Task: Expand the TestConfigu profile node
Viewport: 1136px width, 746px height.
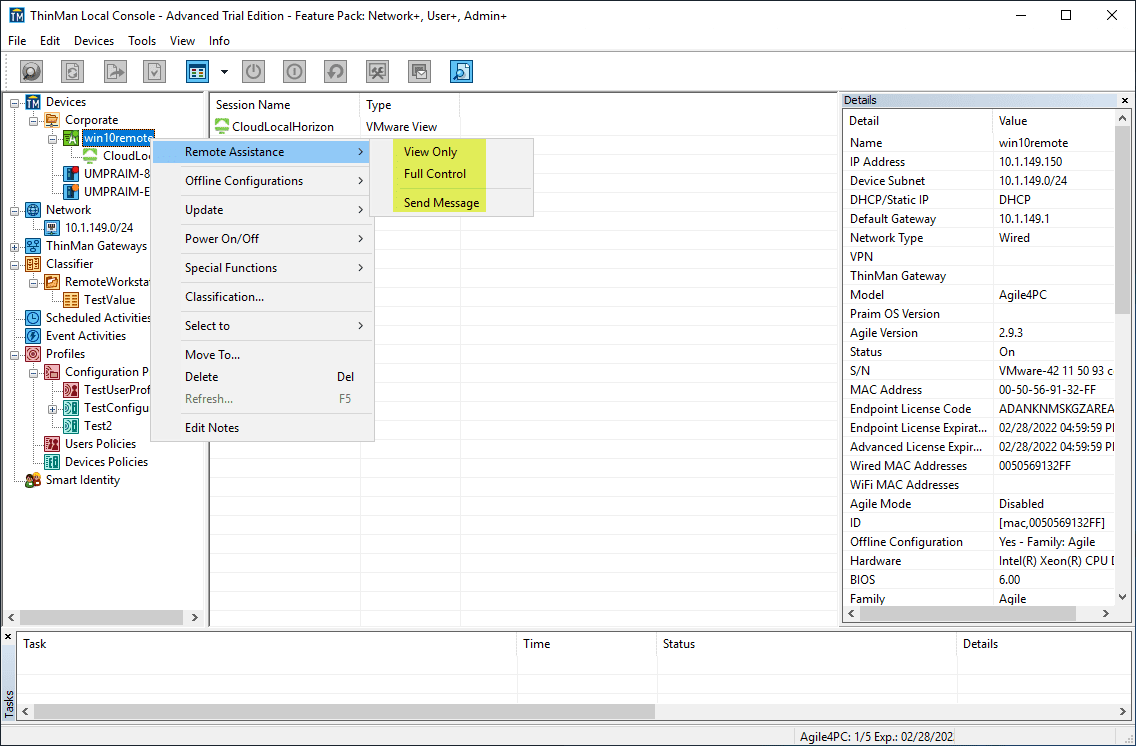Action: click(52, 409)
